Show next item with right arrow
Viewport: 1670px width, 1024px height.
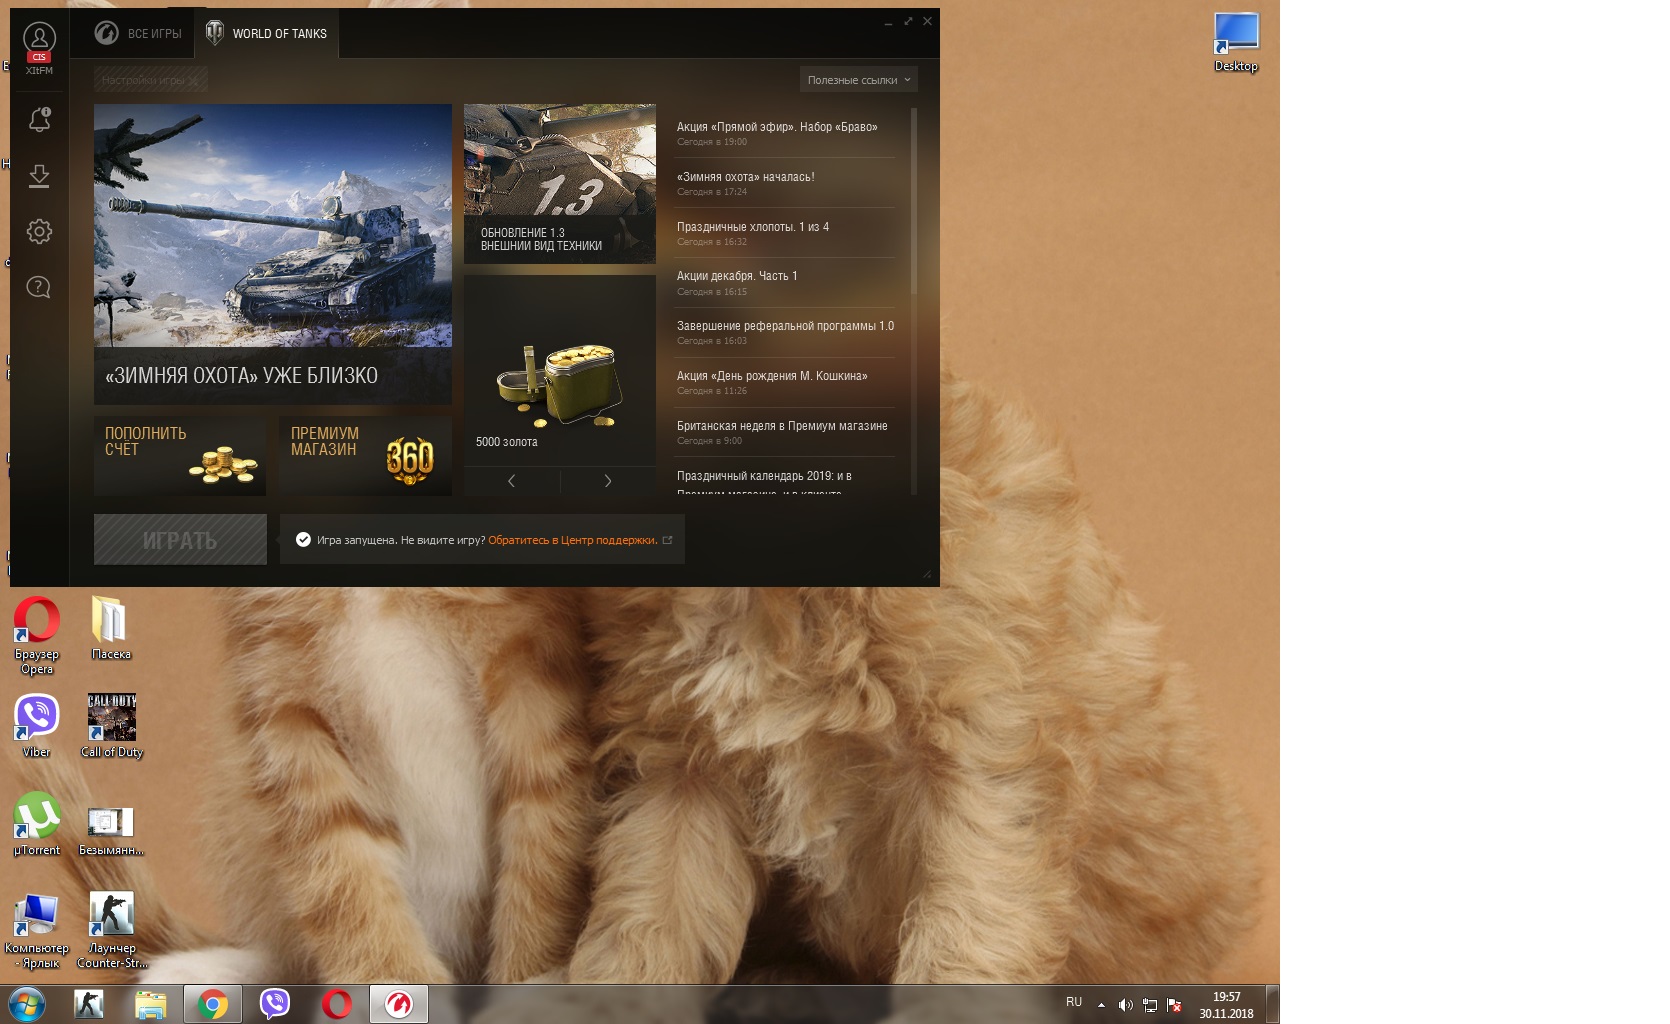pyautogui.click(x=608, y=481)
